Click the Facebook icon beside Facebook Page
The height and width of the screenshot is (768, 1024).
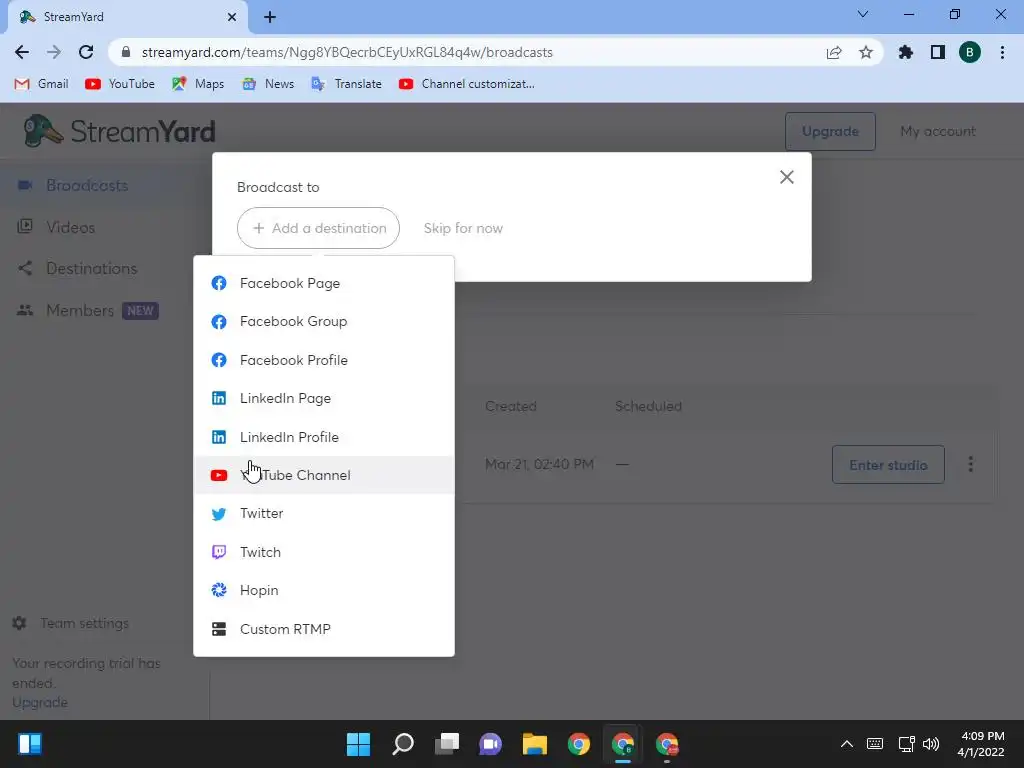[219, 283]
